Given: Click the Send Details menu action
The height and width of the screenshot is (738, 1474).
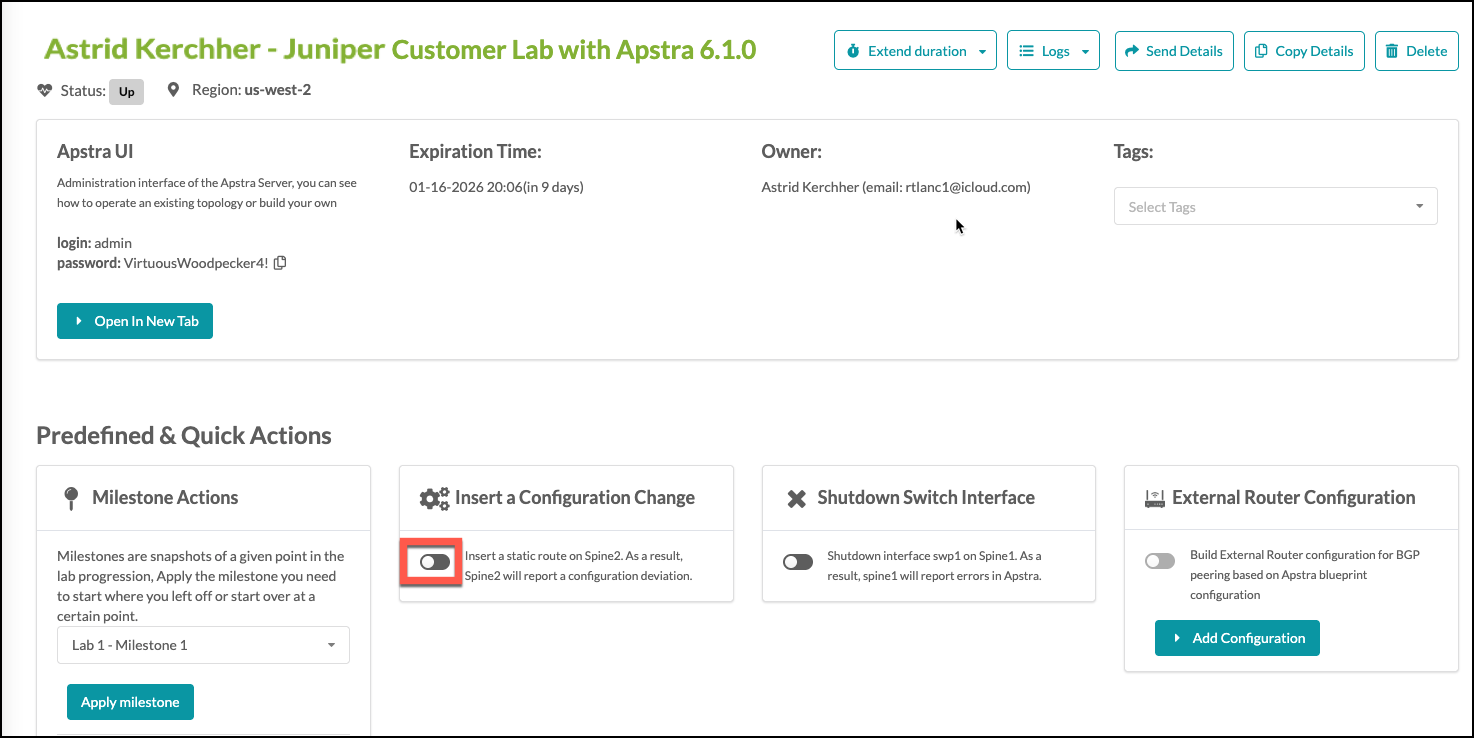Looking at the screenshot, I should pyautogui.click(x=1174, y=50).
